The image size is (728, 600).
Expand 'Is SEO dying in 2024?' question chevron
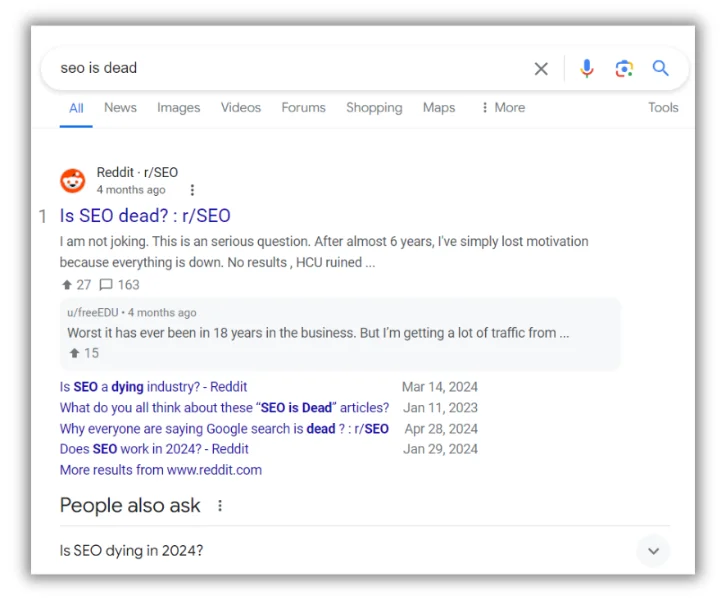click(653, 551)
